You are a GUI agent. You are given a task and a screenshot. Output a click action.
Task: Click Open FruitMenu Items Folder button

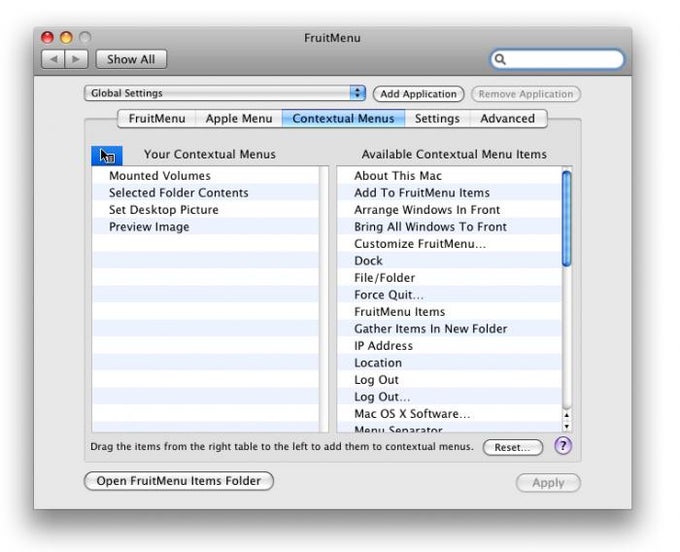[179, 481]
